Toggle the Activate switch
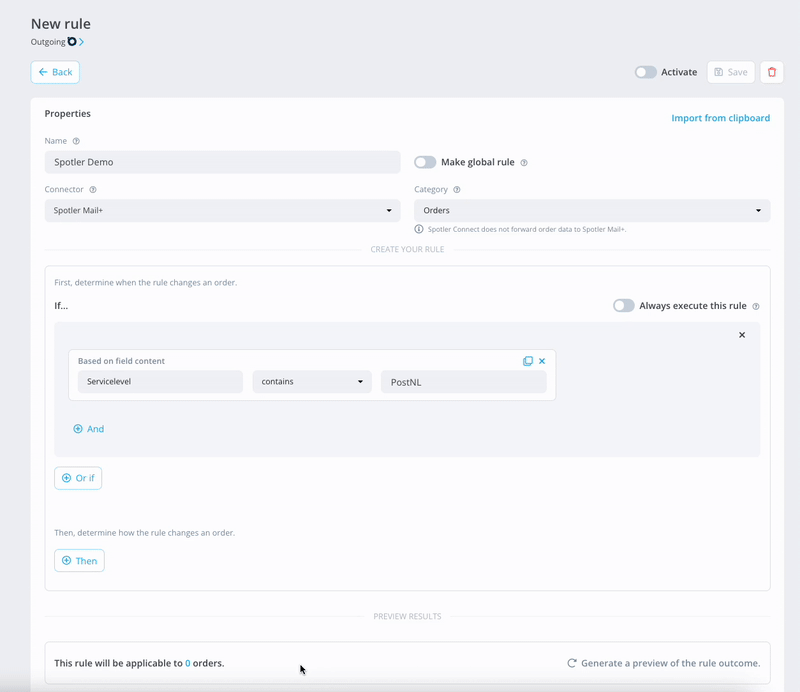The image size is (800, 692). click(x=645, y=72)
